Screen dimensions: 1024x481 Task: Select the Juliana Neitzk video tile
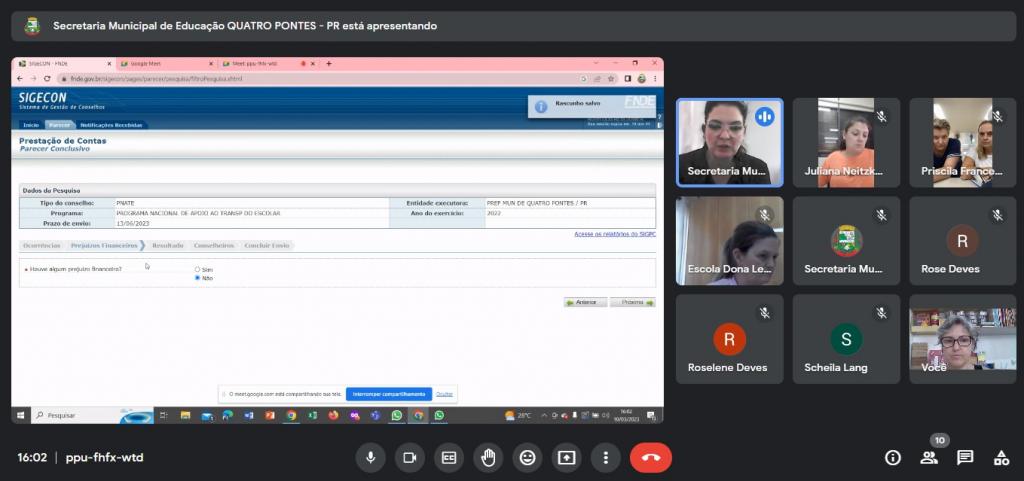click(846, 143)
